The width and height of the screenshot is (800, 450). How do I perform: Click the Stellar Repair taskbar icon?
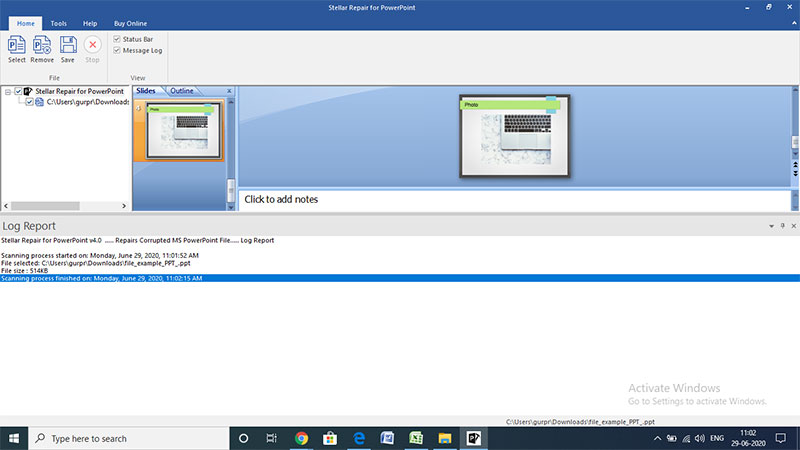pyautogui.click(x=473, y=438)
